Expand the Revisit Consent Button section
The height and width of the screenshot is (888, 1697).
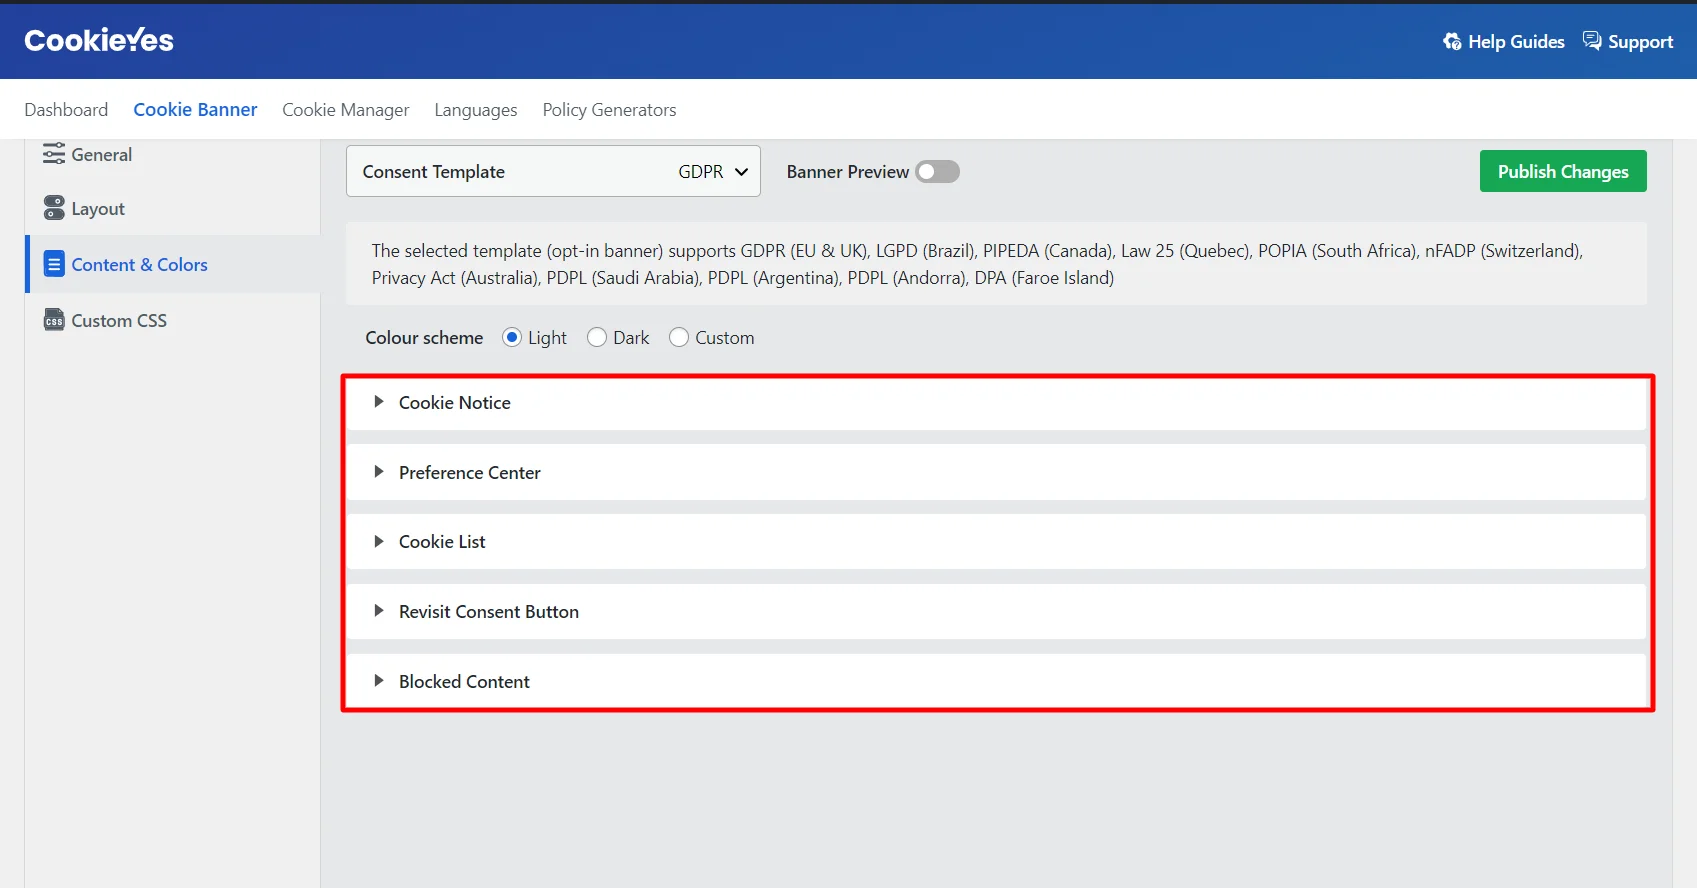[x=488, y=612]
